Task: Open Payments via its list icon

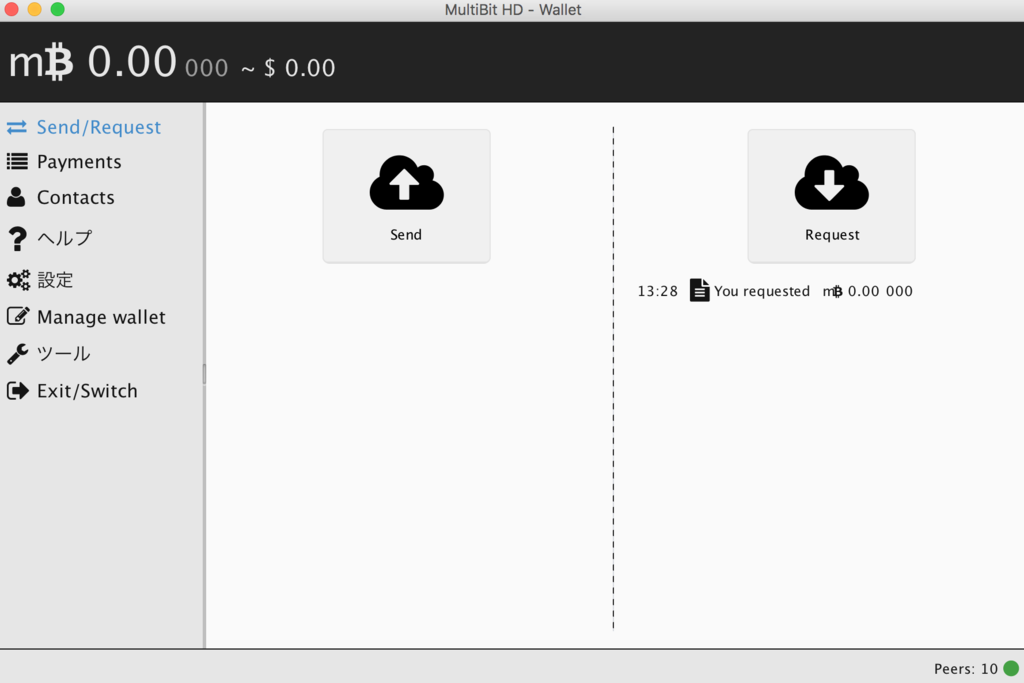Action: [x=17, y=161]
